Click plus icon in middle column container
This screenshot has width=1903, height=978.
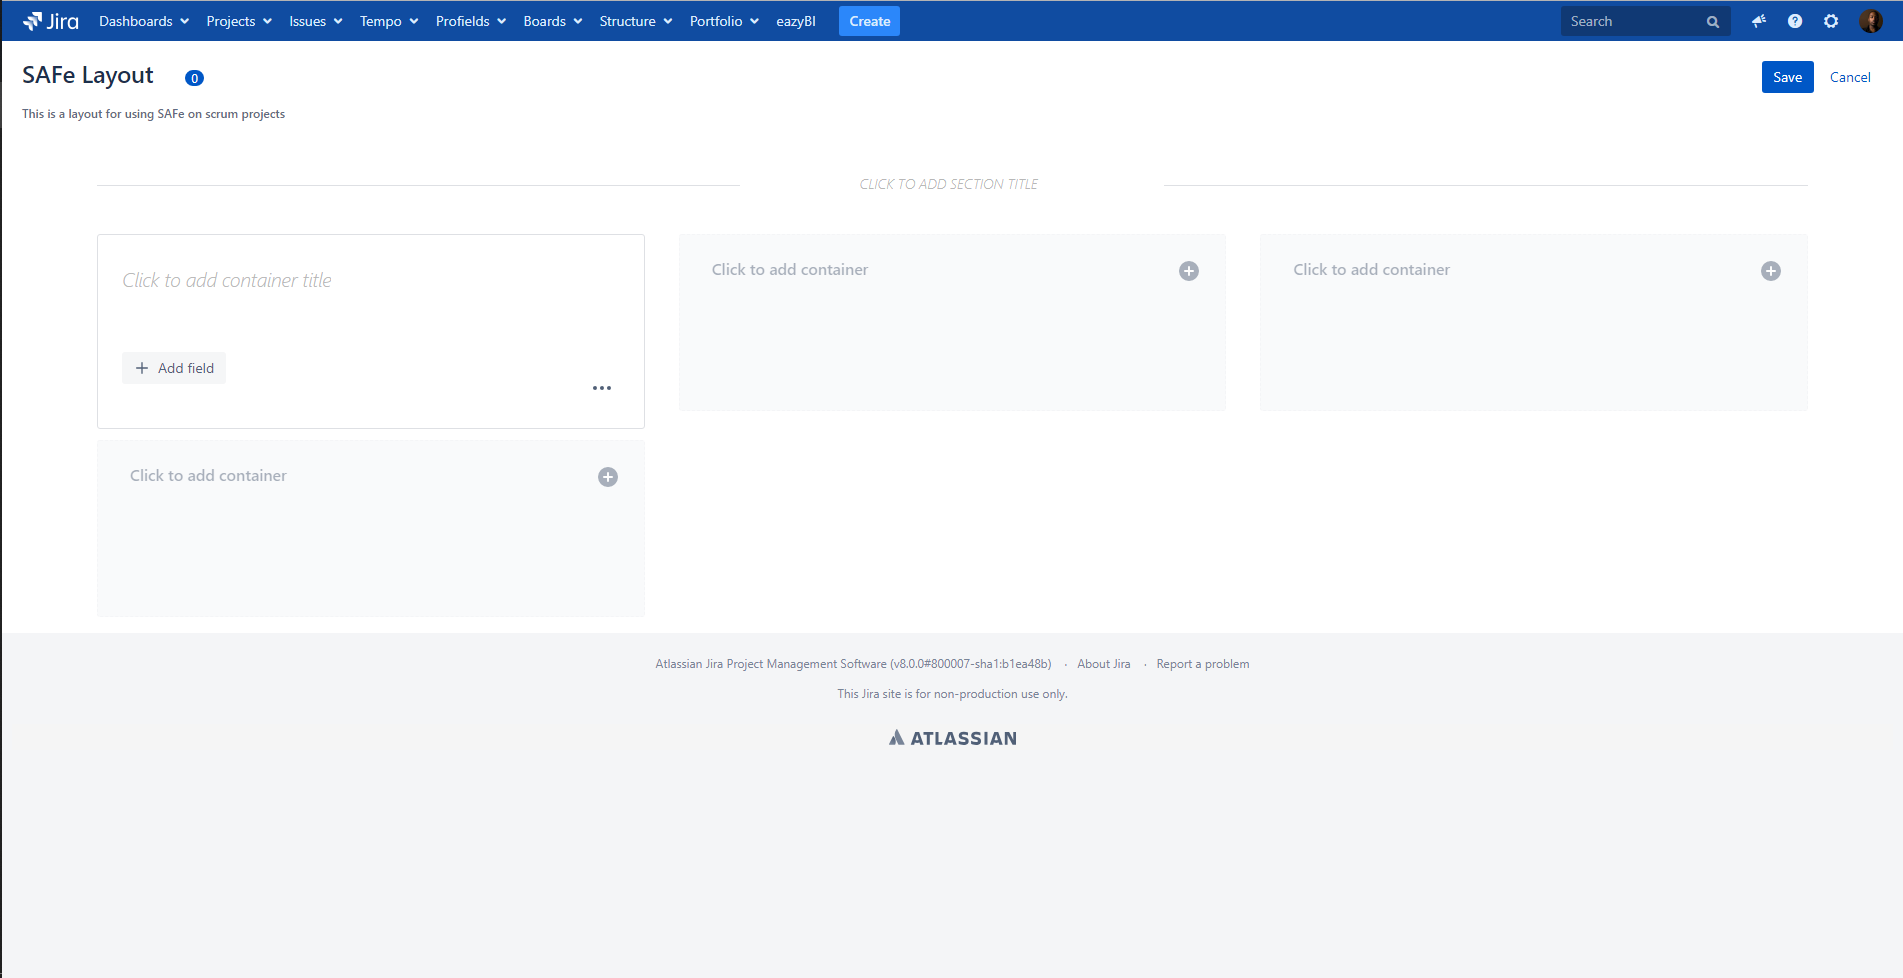point(1189,271)
